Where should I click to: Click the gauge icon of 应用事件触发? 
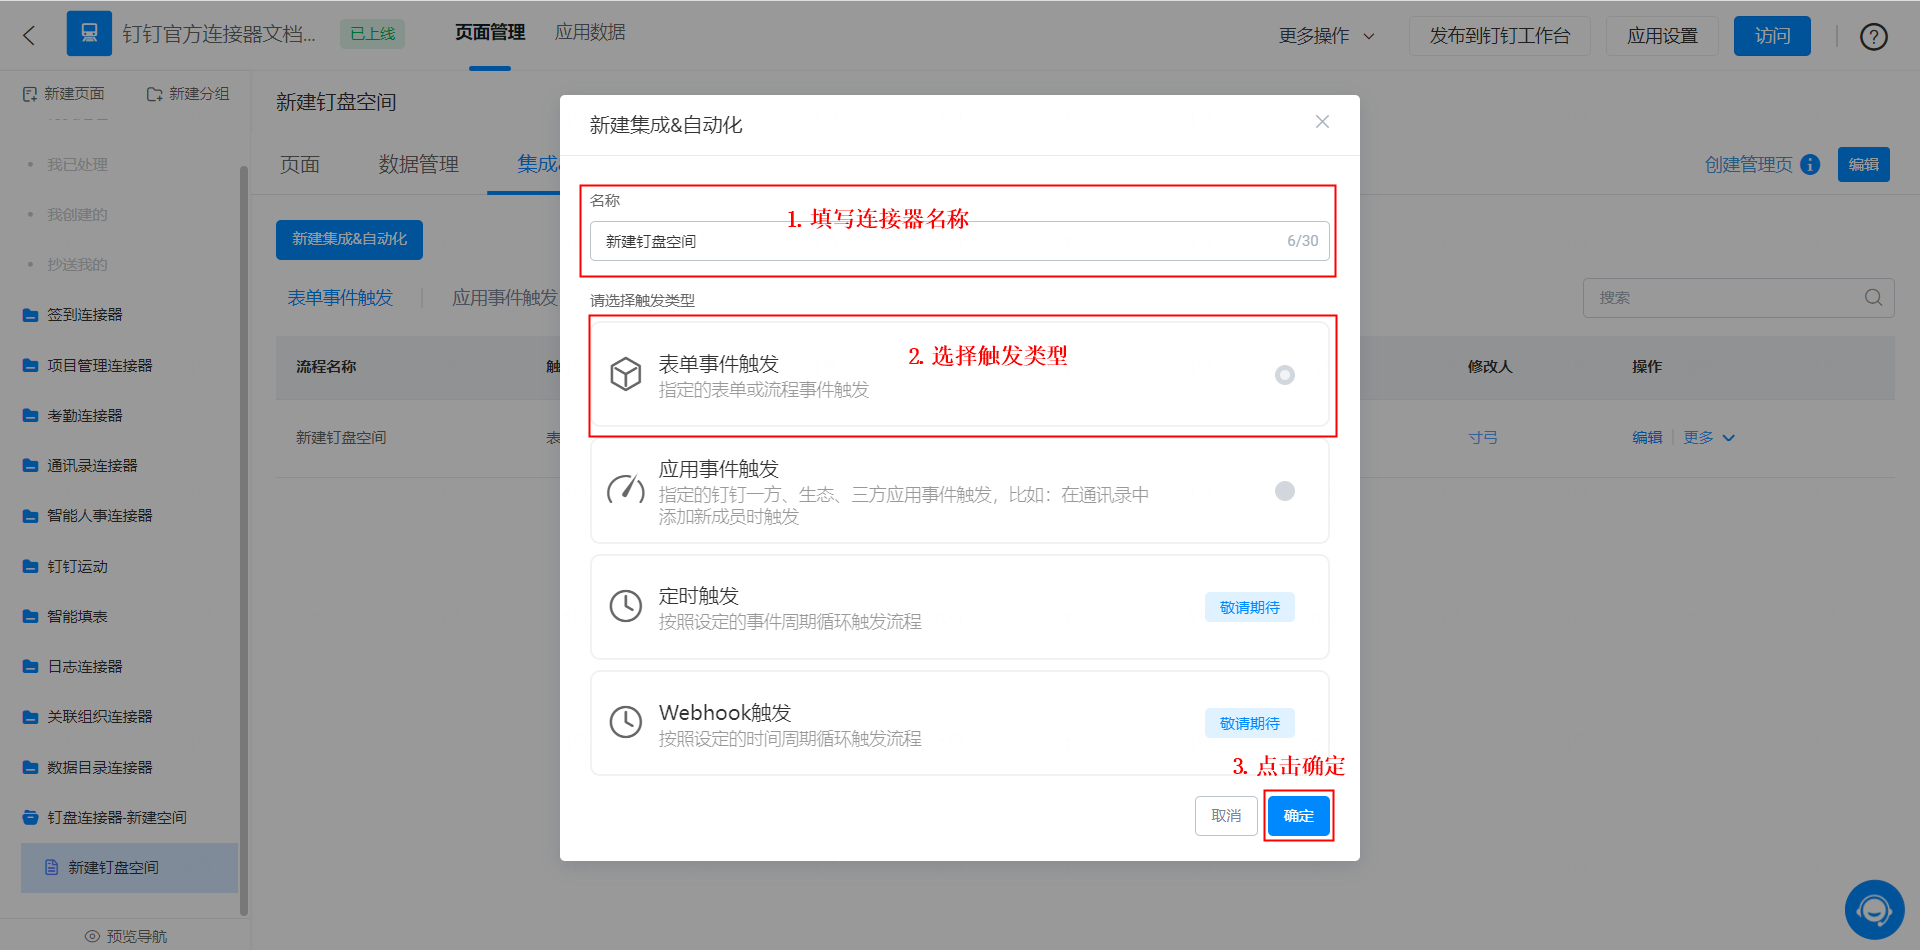pos(626,490)
